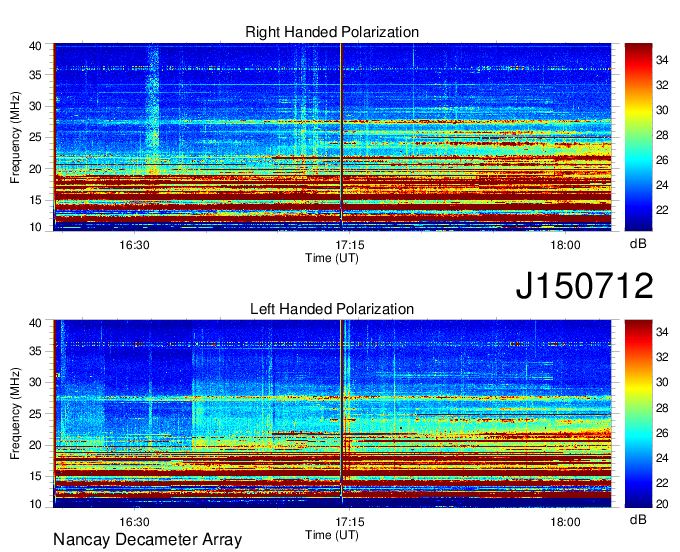Click the 'Time (UT)' label under the top plot
This screenshot has width=680, height=552.
tap(332, 258)
